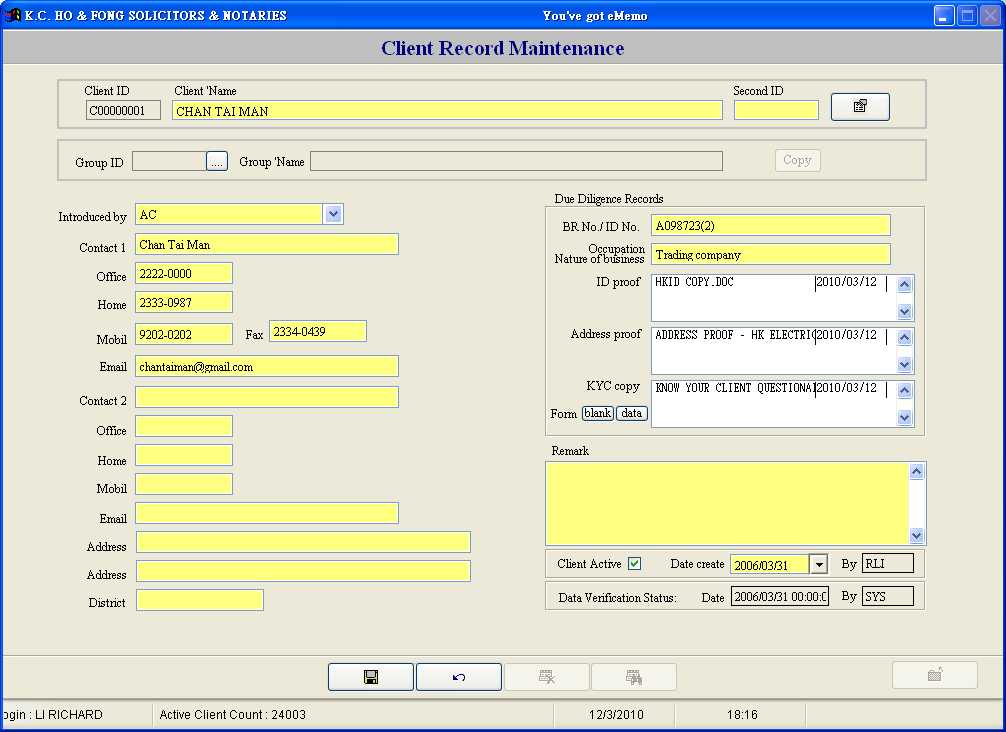
Task: Click the form icon beside Second ID
Action: coord(860,106)
